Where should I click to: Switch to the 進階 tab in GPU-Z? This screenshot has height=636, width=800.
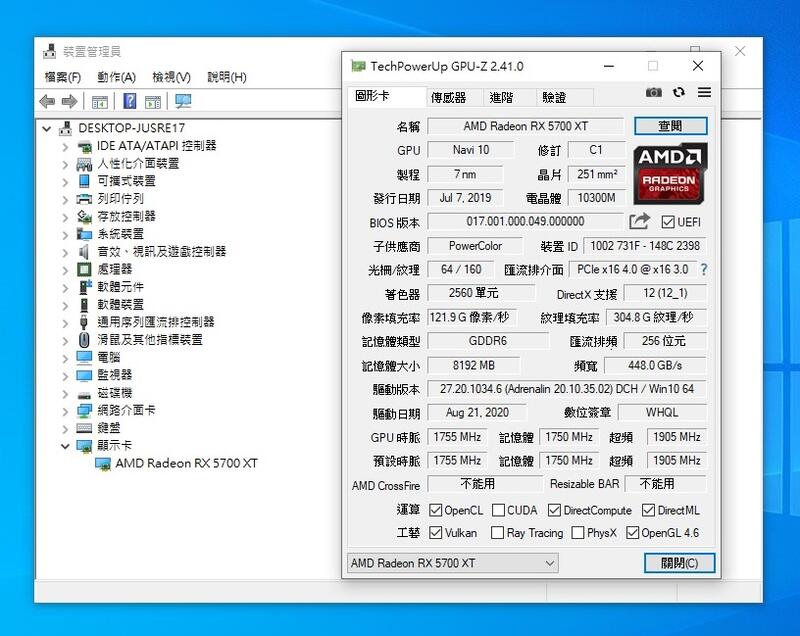tap(508, 97)
